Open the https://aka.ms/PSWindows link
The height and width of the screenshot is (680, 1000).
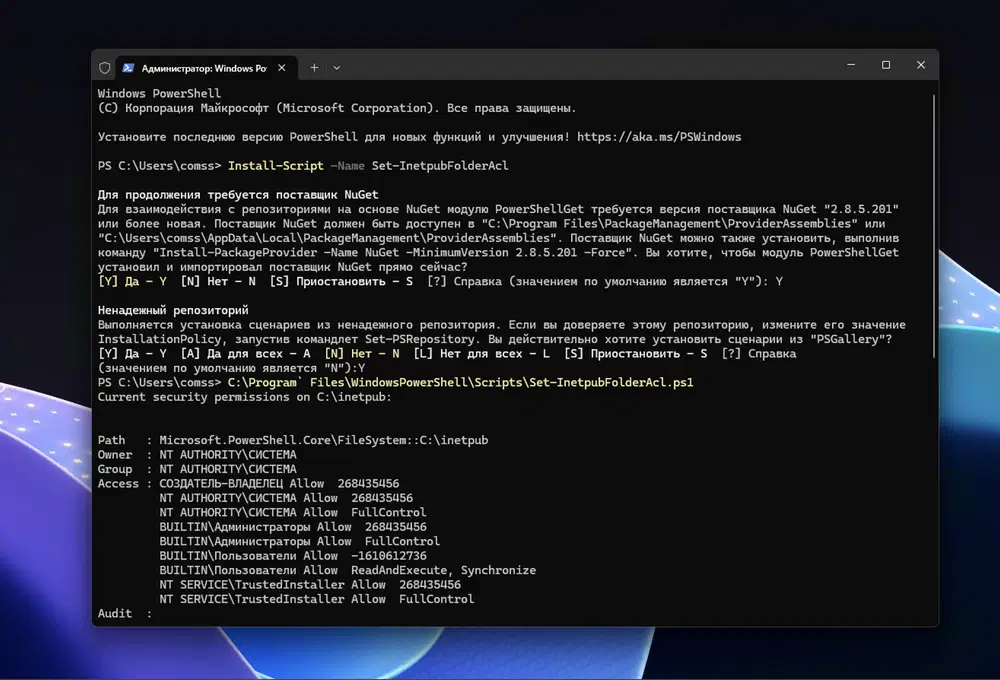[x=659, y=137]
